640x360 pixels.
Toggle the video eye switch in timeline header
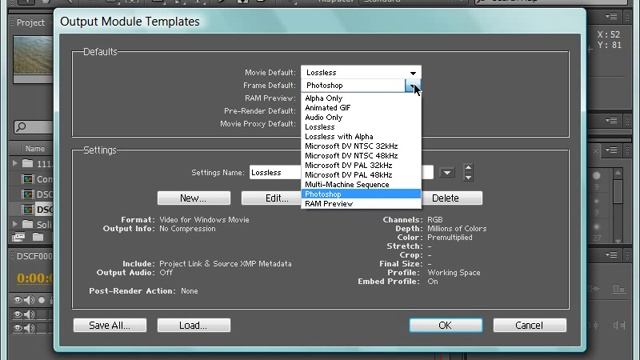18,300
